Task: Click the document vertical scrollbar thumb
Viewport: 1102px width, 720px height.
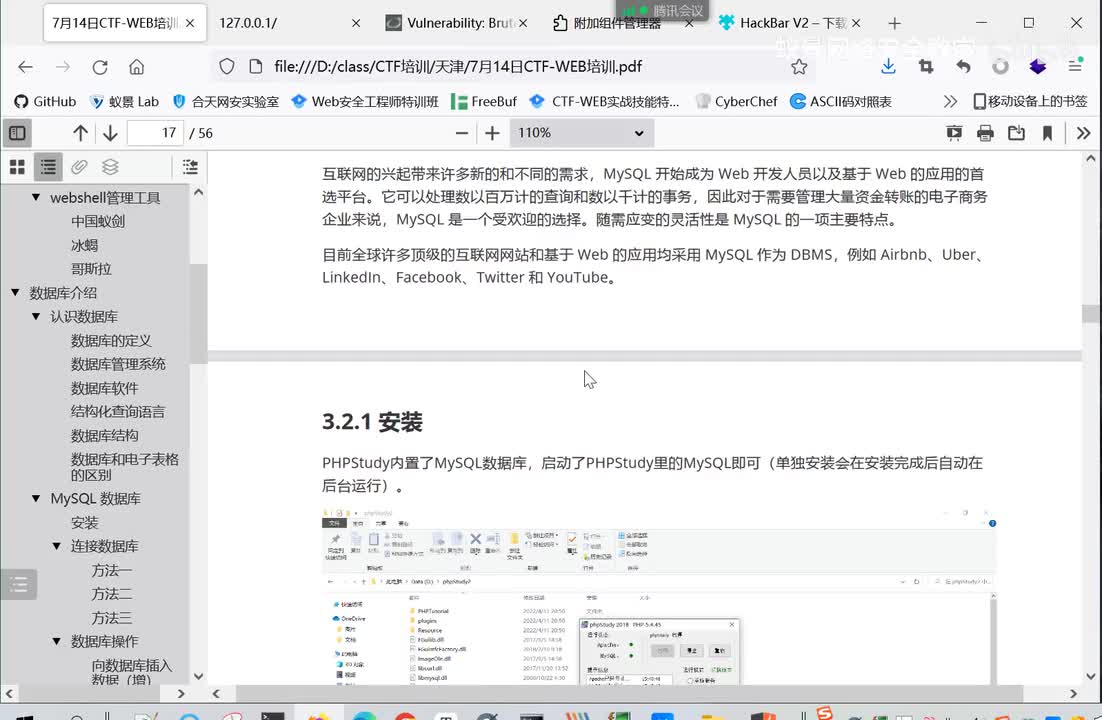Action: coord(1091,314)
